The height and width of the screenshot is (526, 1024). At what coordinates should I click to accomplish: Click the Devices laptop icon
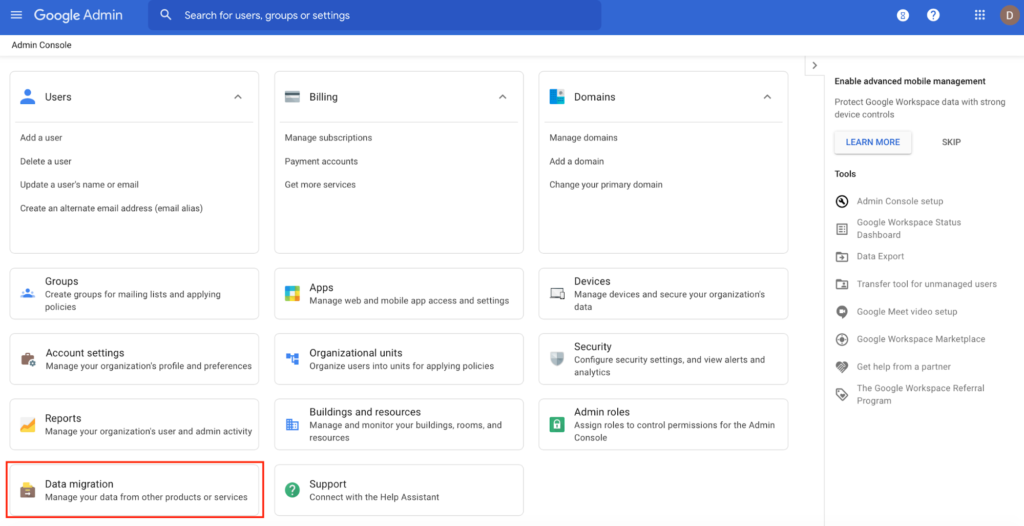pos(557,293)
